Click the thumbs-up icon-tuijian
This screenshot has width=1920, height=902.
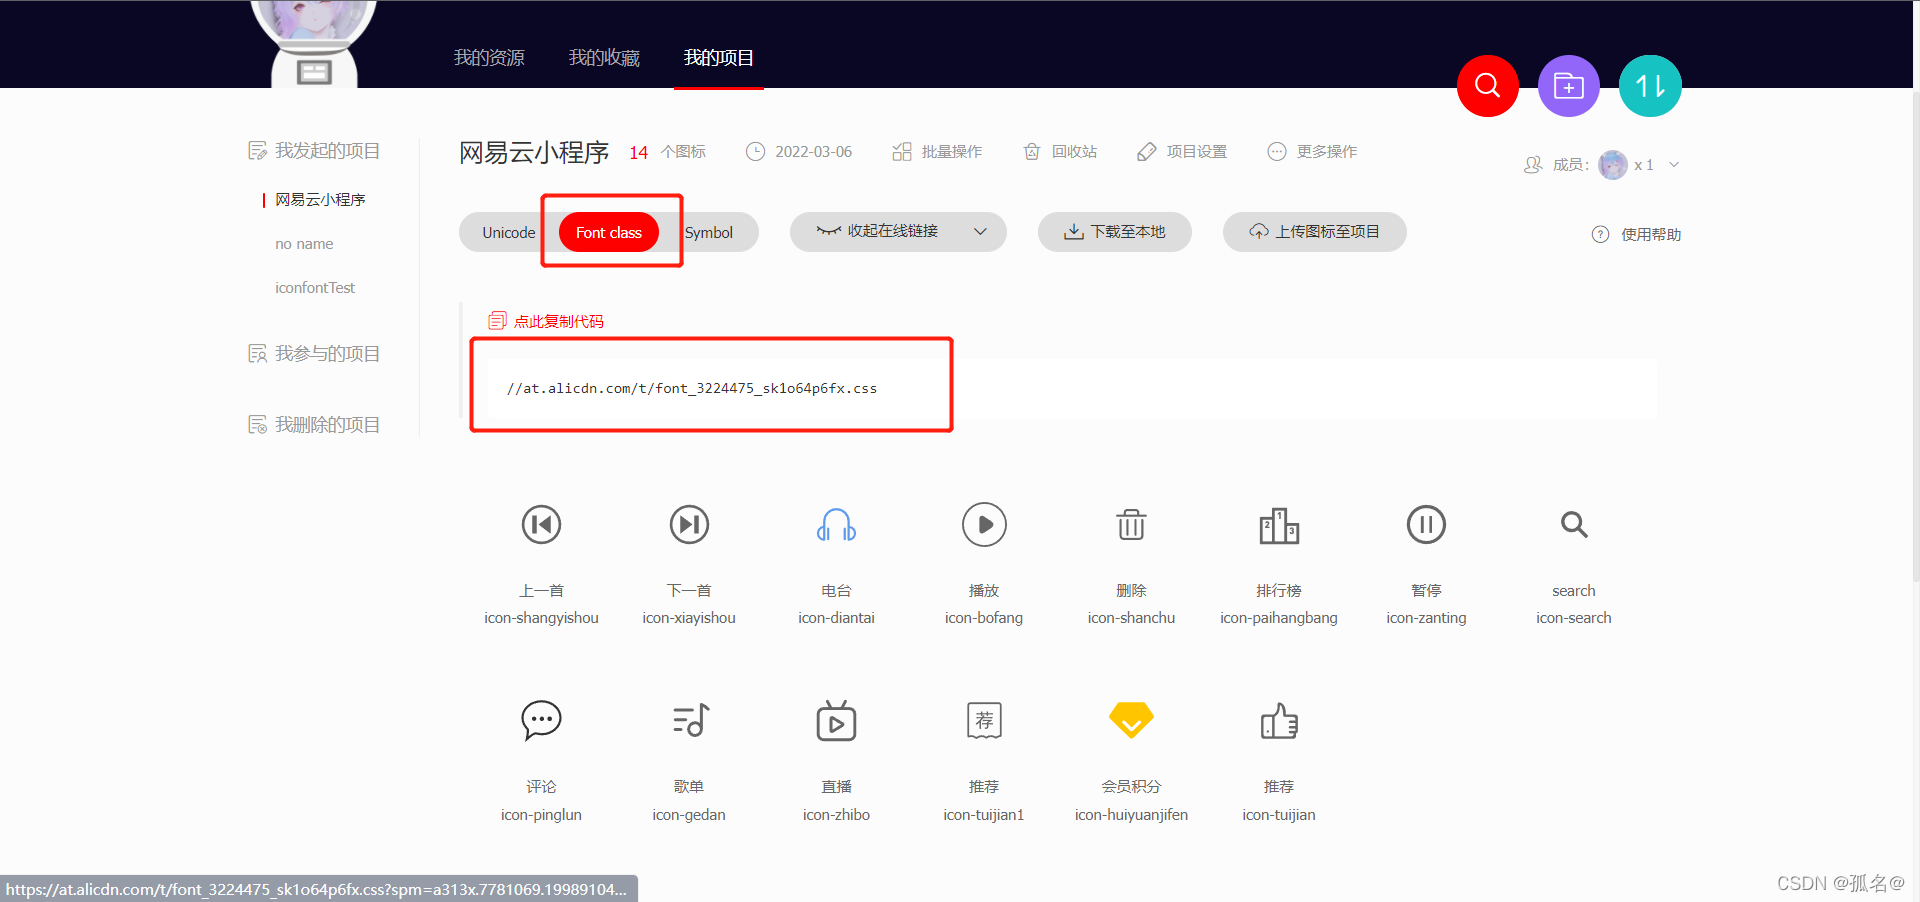[x=1279, y=720]
